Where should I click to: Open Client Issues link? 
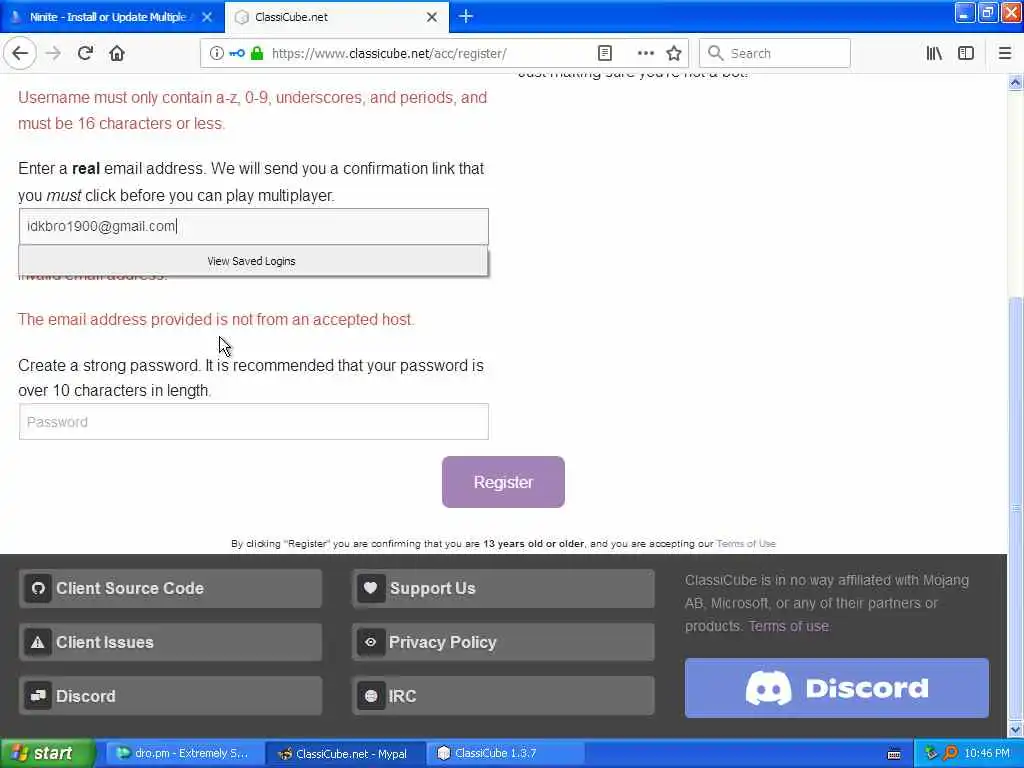[170, 642]
